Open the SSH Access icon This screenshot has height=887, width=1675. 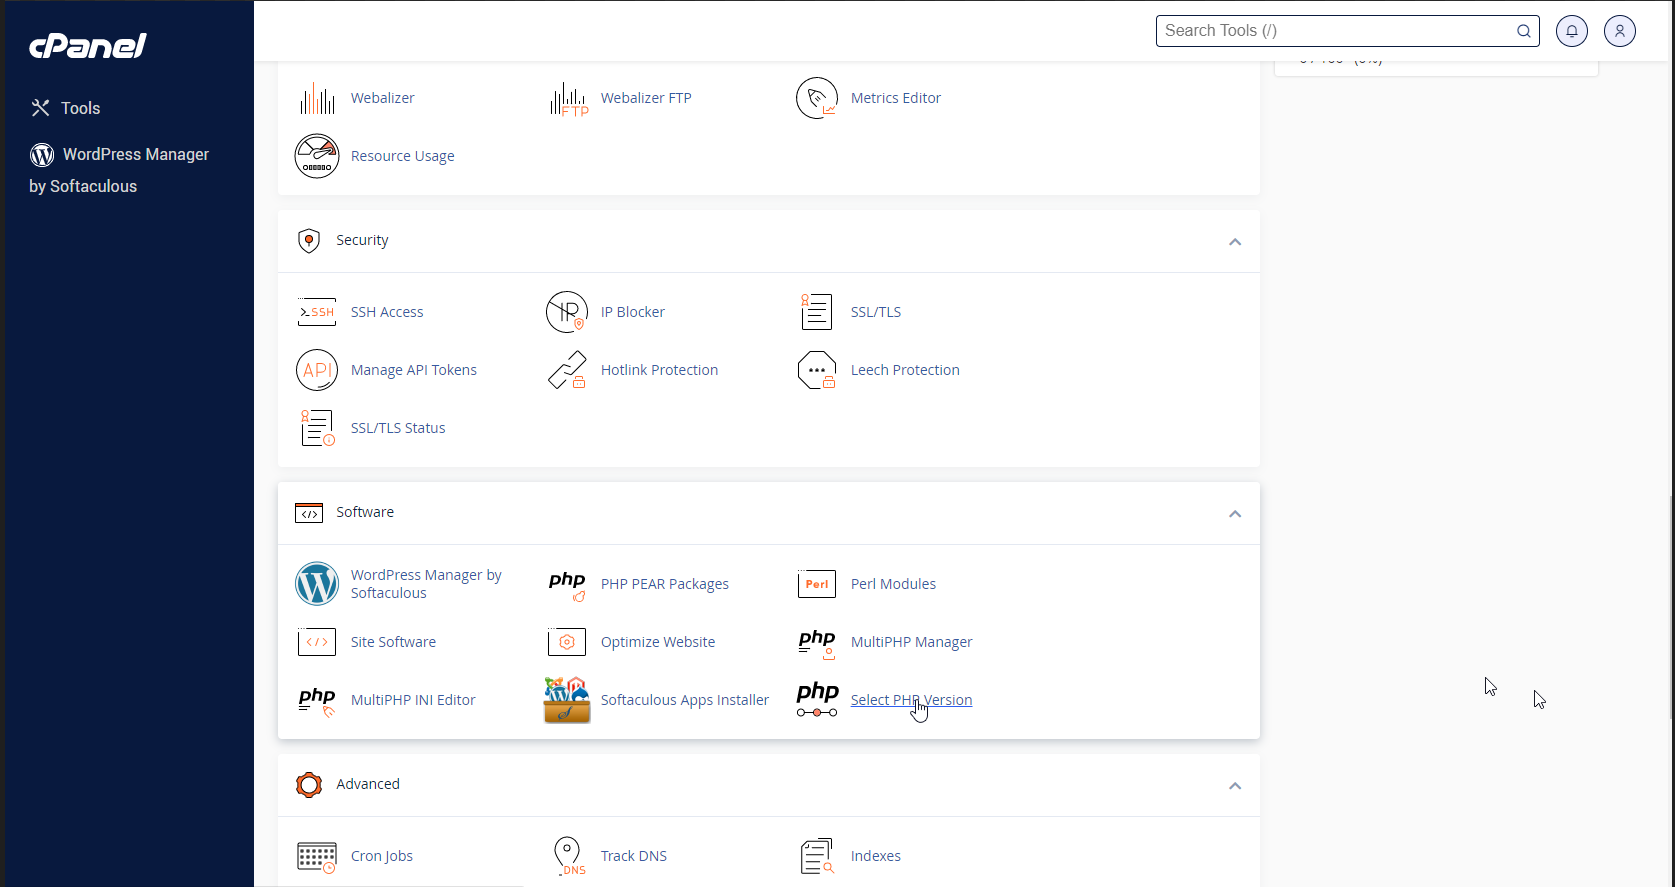click(317, 312)
